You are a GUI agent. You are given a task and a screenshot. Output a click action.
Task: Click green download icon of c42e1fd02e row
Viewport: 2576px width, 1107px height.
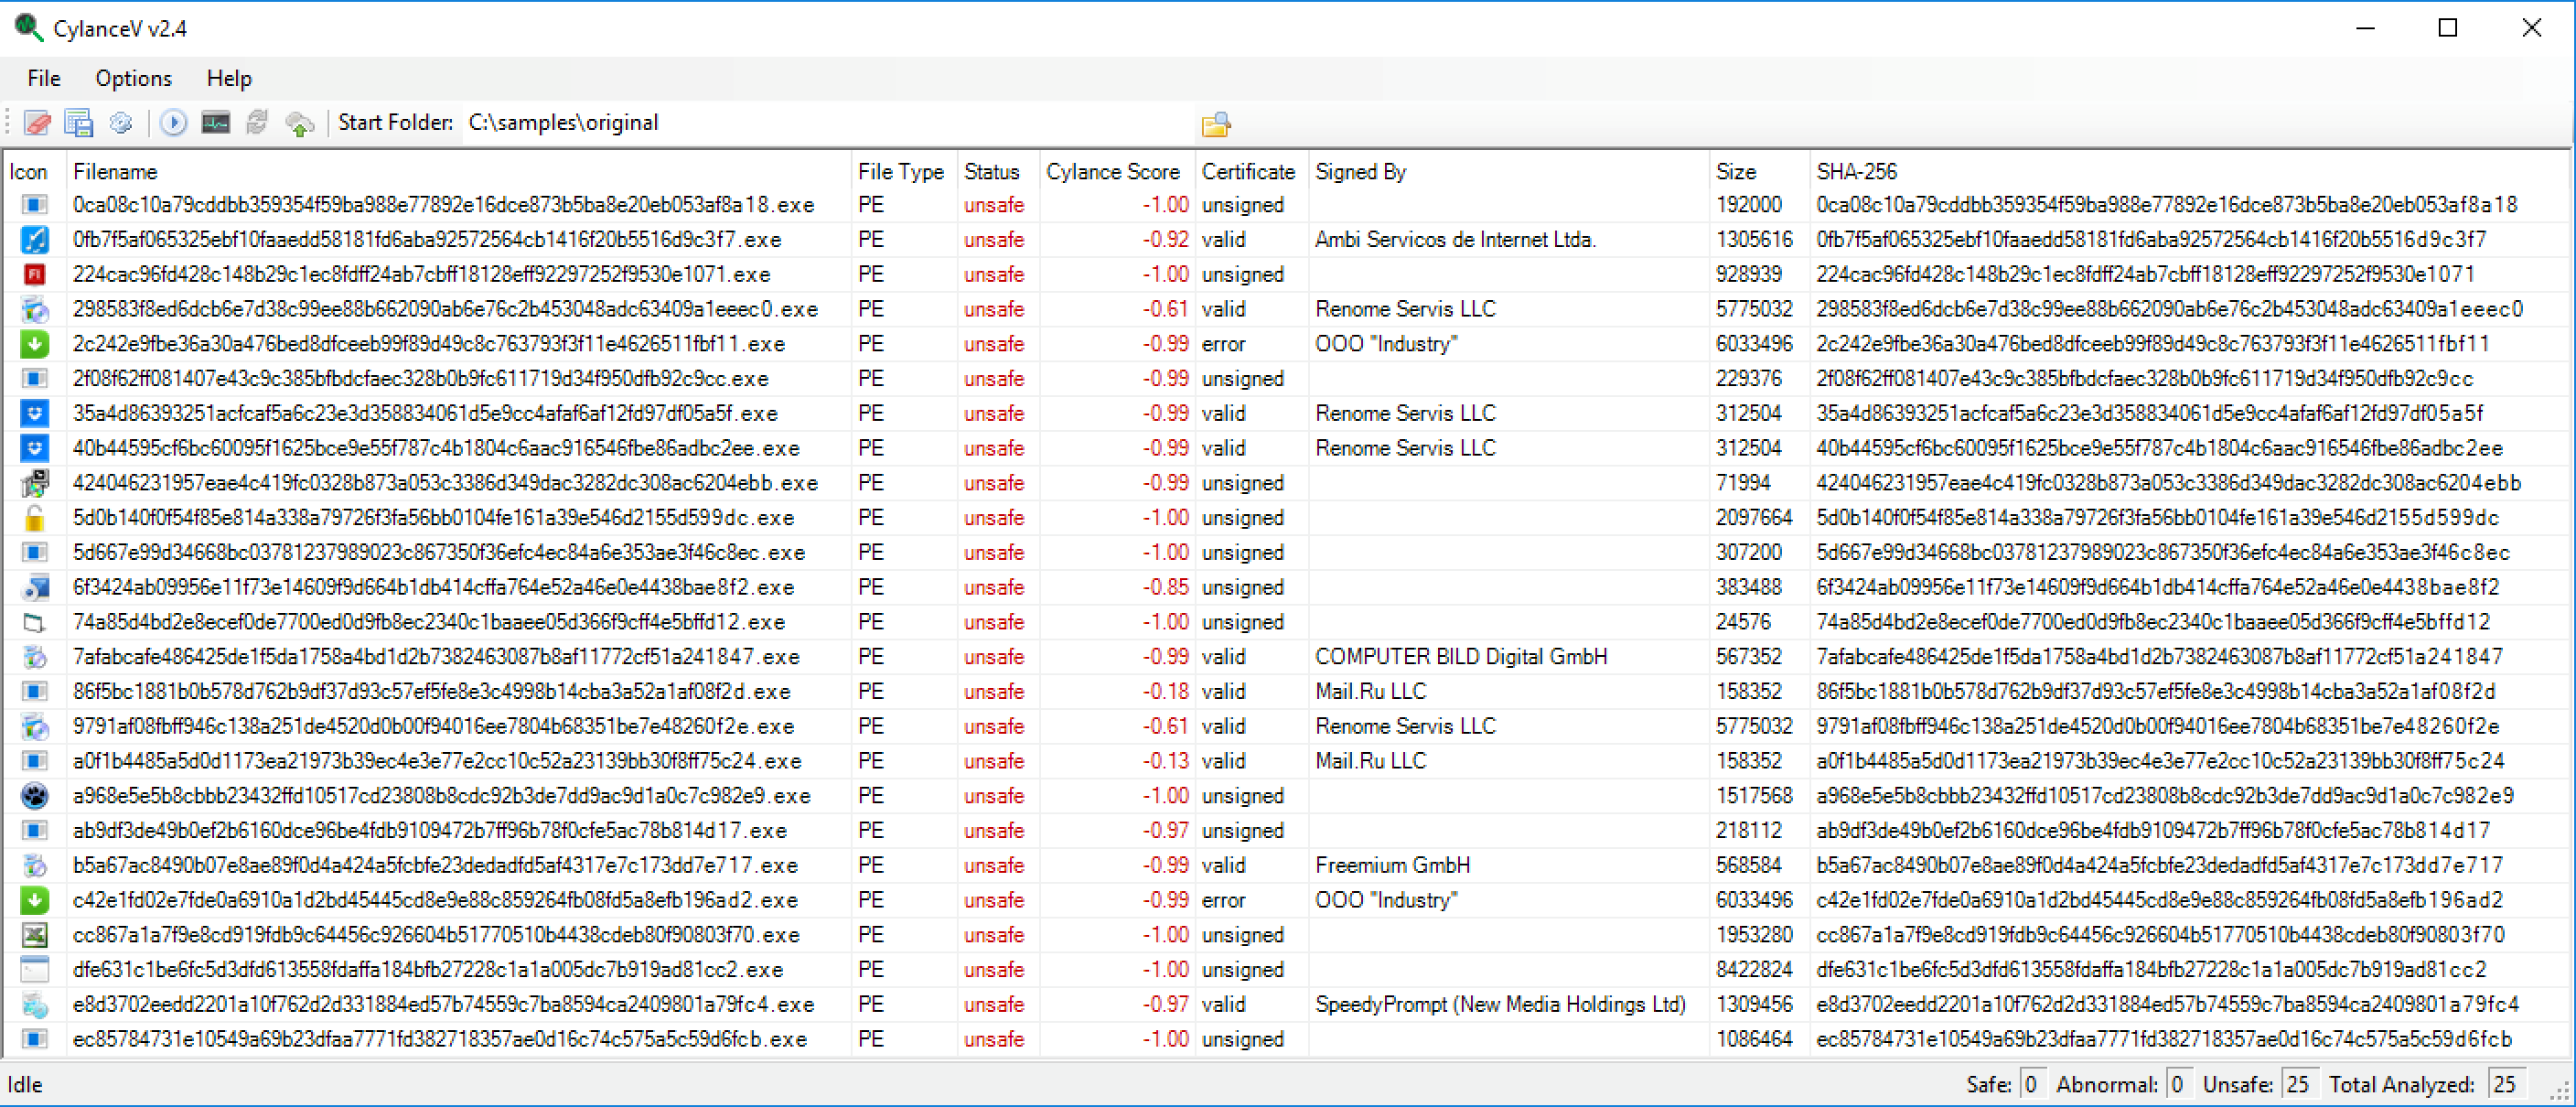[34, 900]
